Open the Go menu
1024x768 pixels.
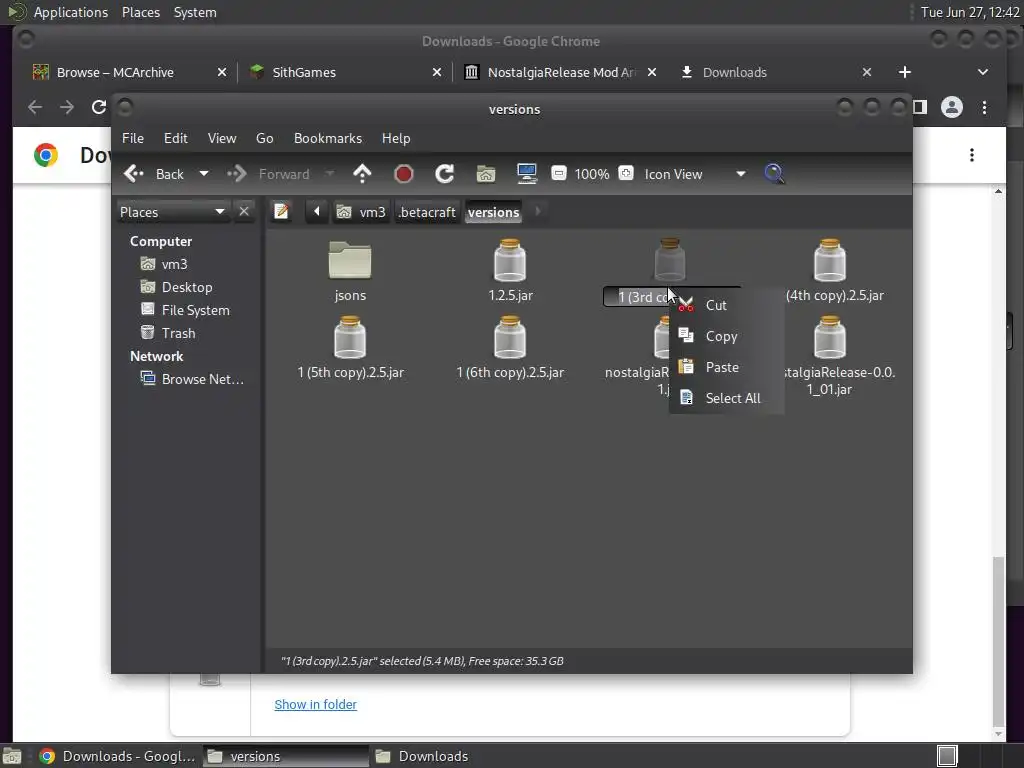click(264, 138)
